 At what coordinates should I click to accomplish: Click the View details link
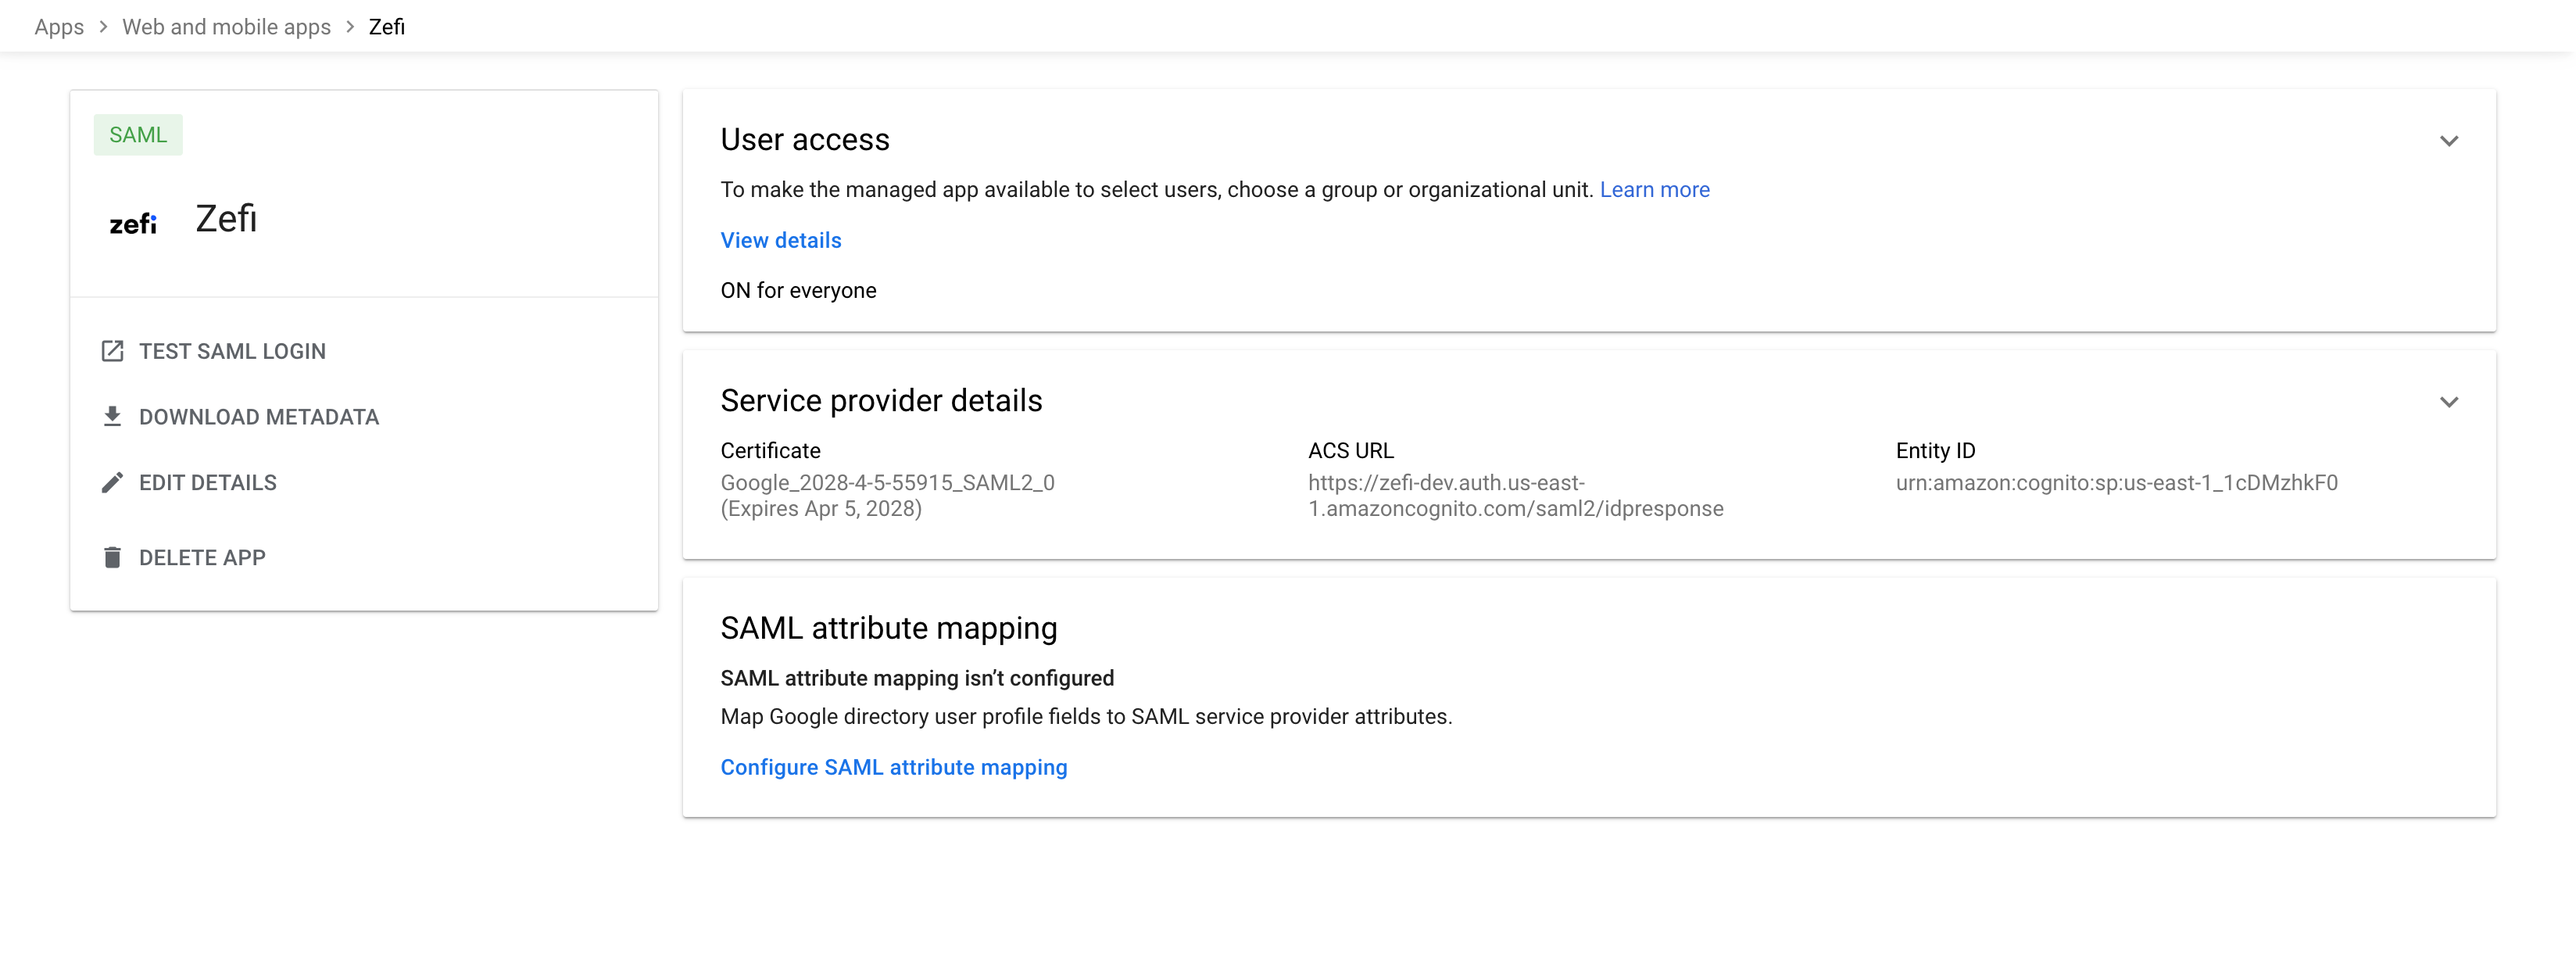(x=780, y=240)
